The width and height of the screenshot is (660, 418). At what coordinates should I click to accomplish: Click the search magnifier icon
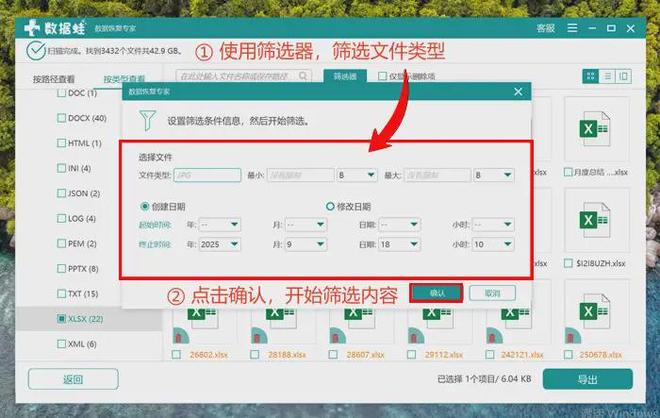click(303, 76)
